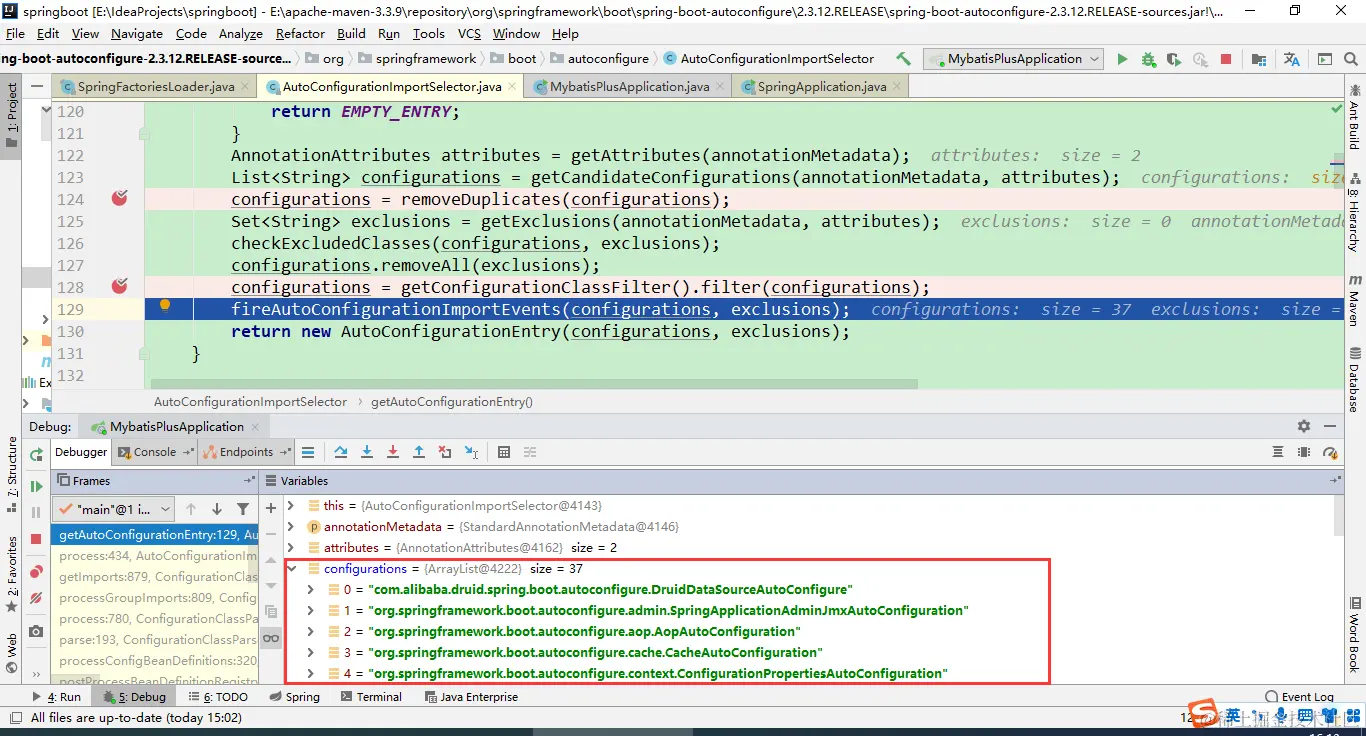
Task: Open the run configuration MybatisPlusApplication dropdown
Action: 1014,59
